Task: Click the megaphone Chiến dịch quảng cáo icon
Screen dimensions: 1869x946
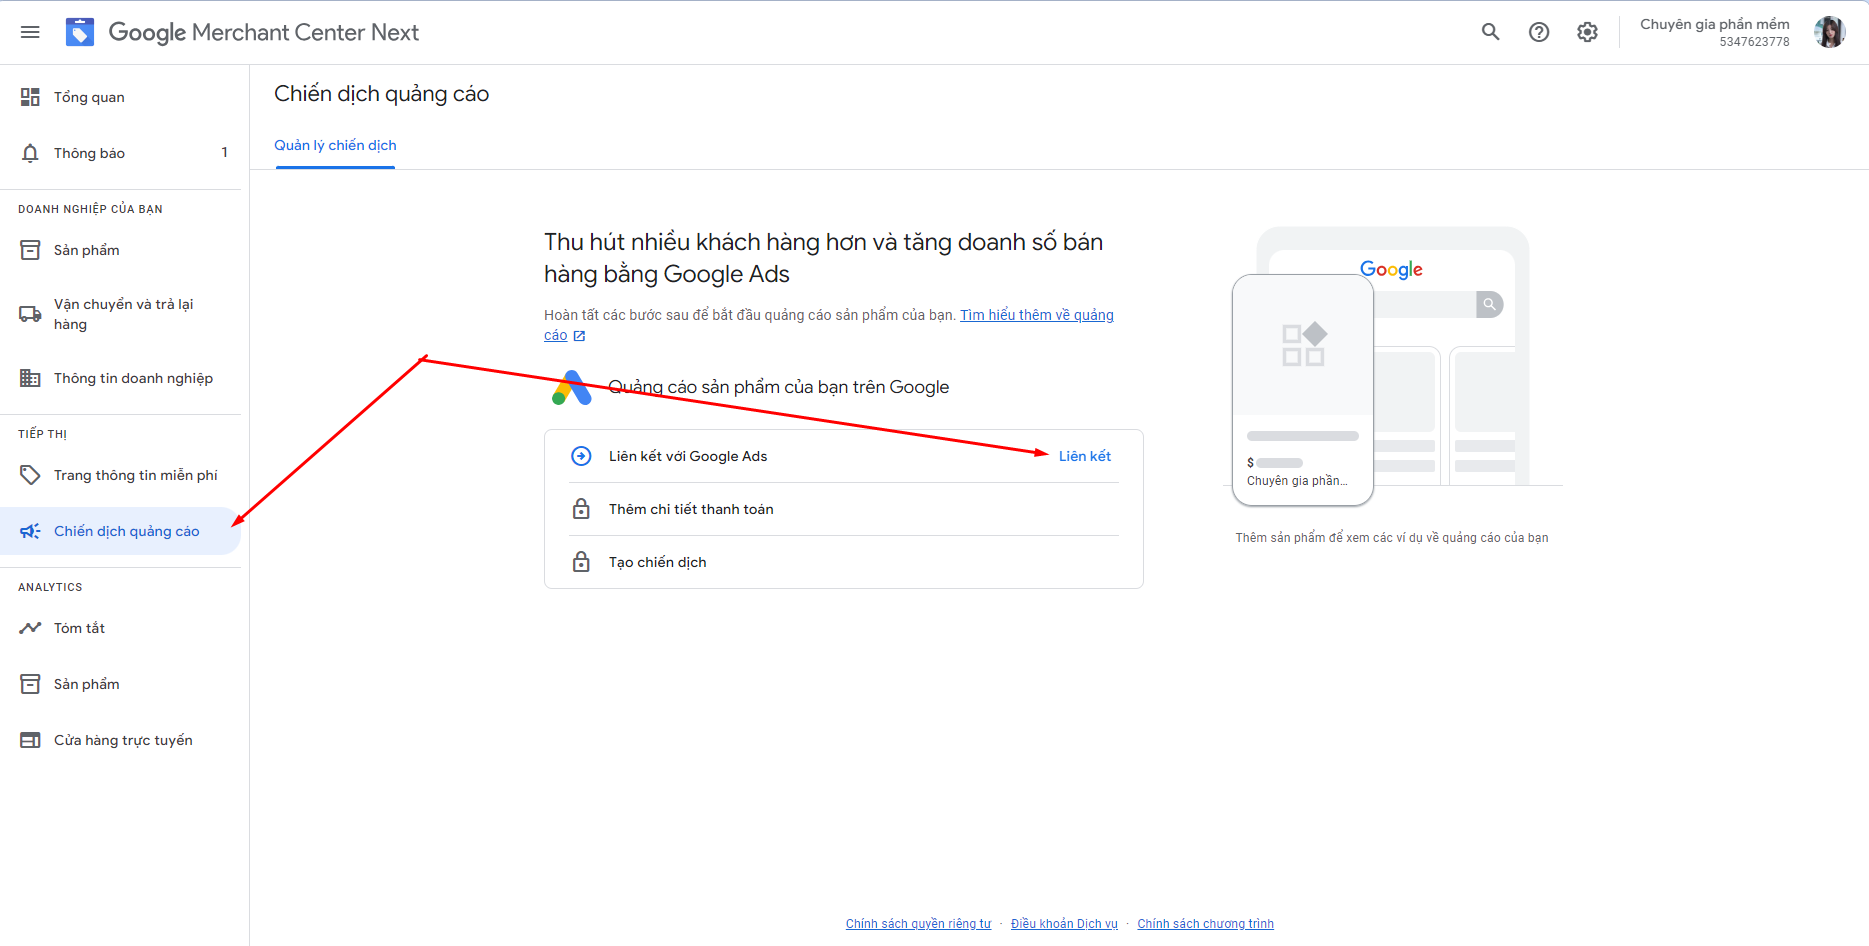Action: tap(30, 531)
